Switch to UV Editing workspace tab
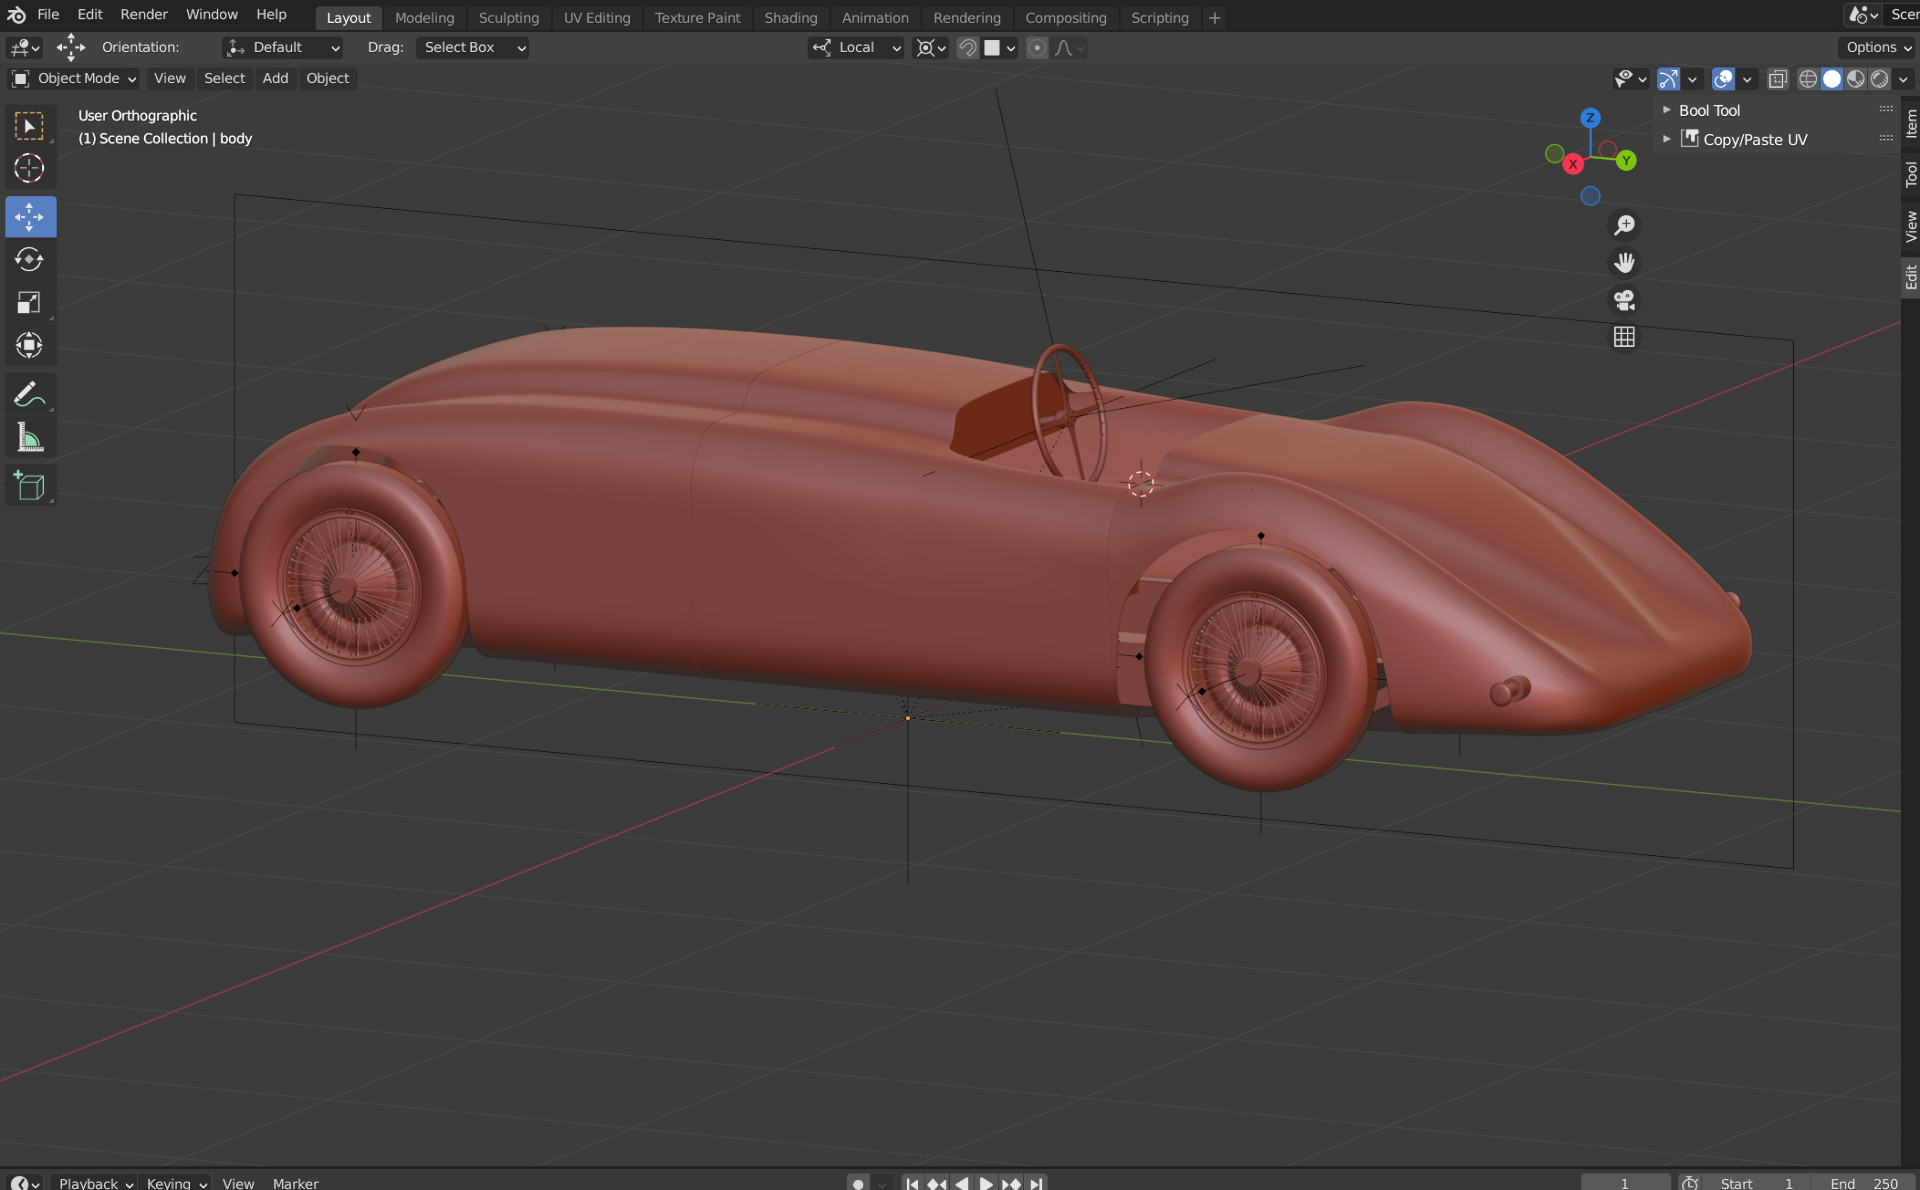The image size is (1920, 1190). tap(597, 18)
